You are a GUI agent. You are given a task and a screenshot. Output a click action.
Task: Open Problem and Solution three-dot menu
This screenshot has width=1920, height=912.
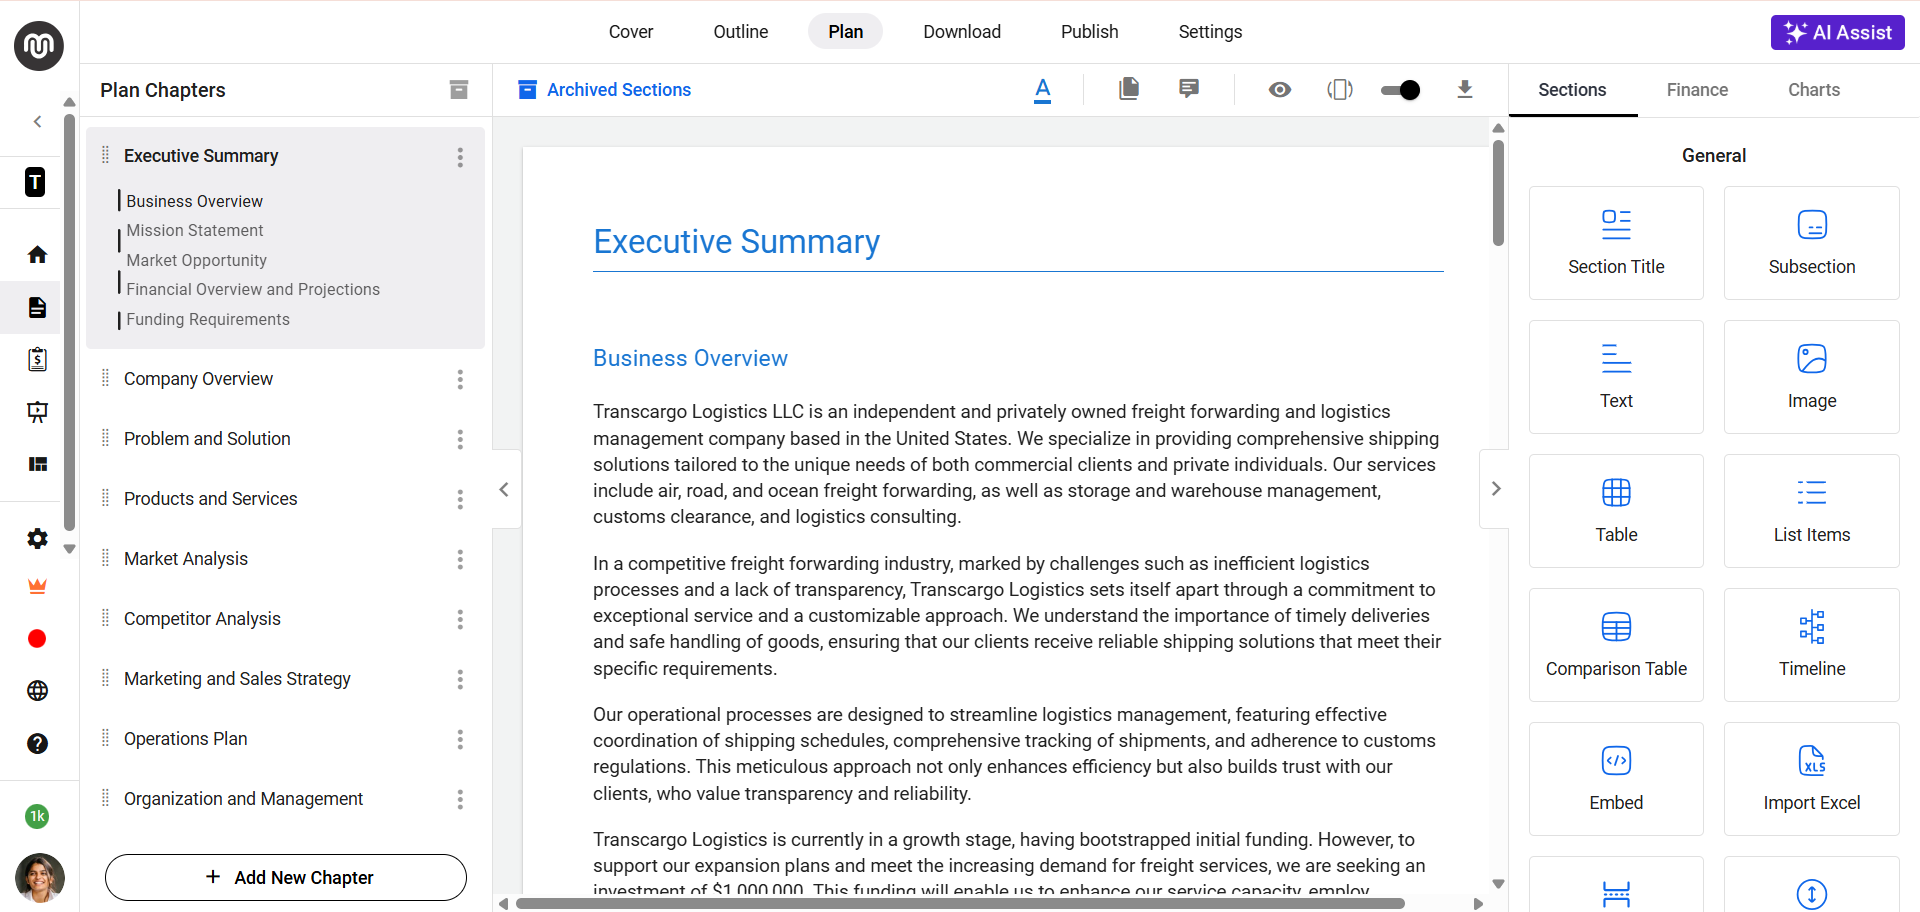460,439
